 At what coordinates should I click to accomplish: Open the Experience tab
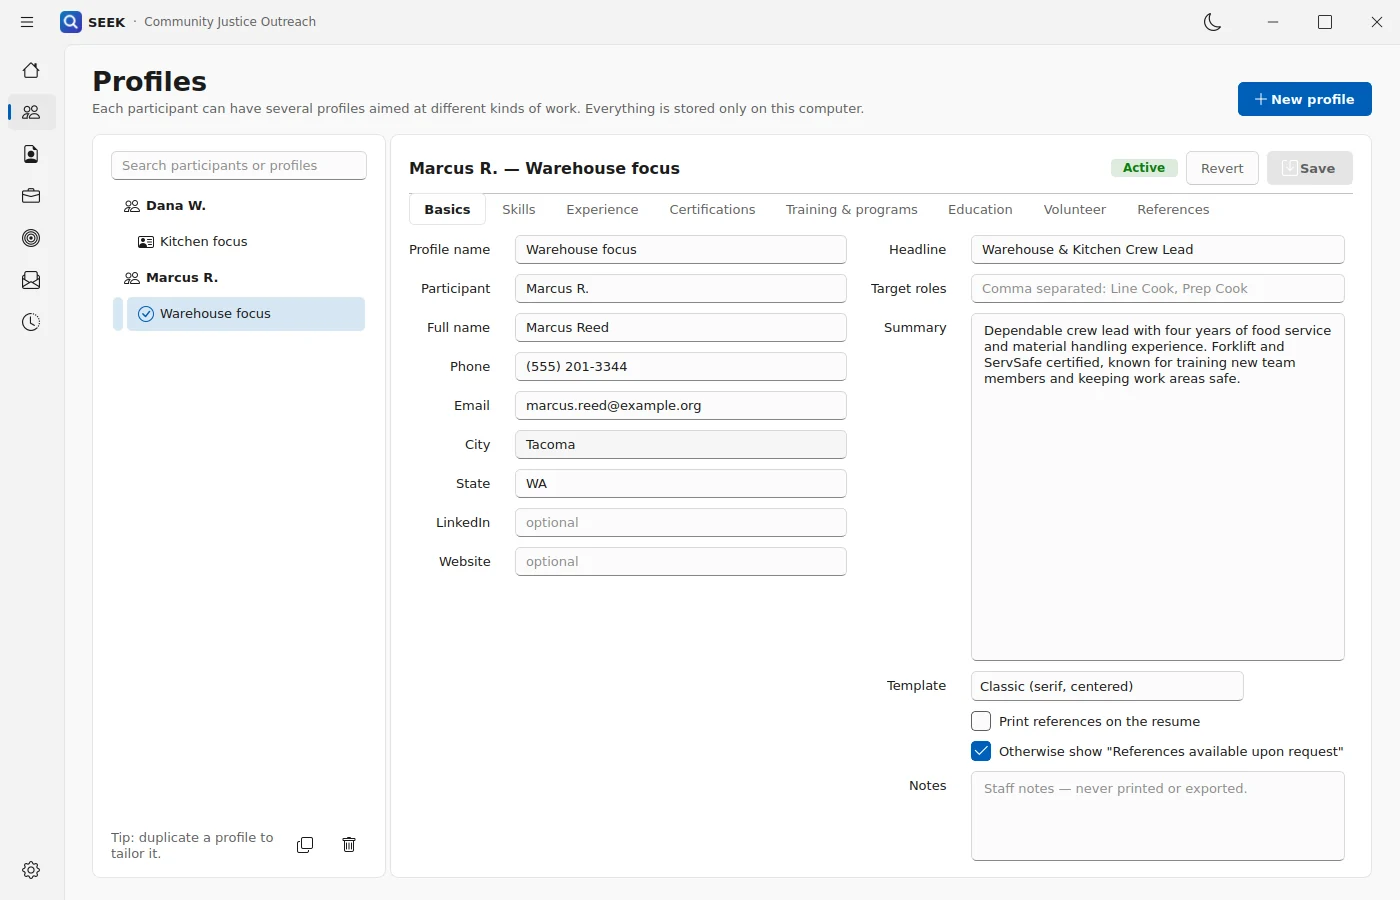(x=602, y=209)
